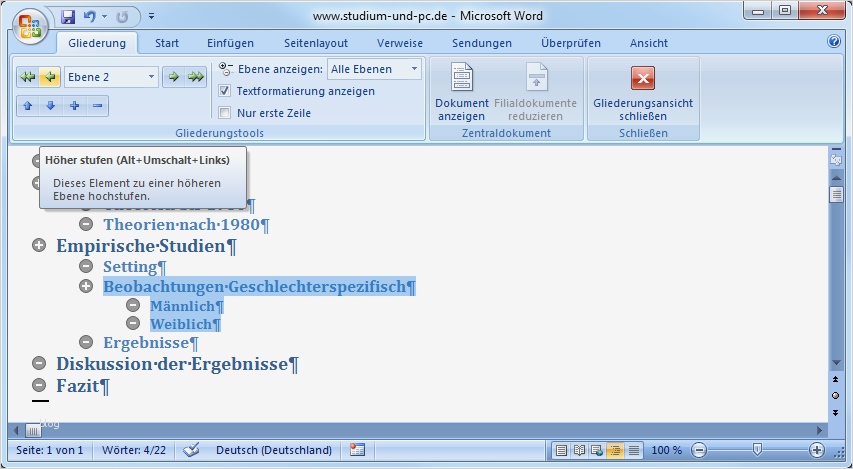The image size is (853, 469).
Task: Promote to Heading 1 double-arrow
Action: coord(28,77)
